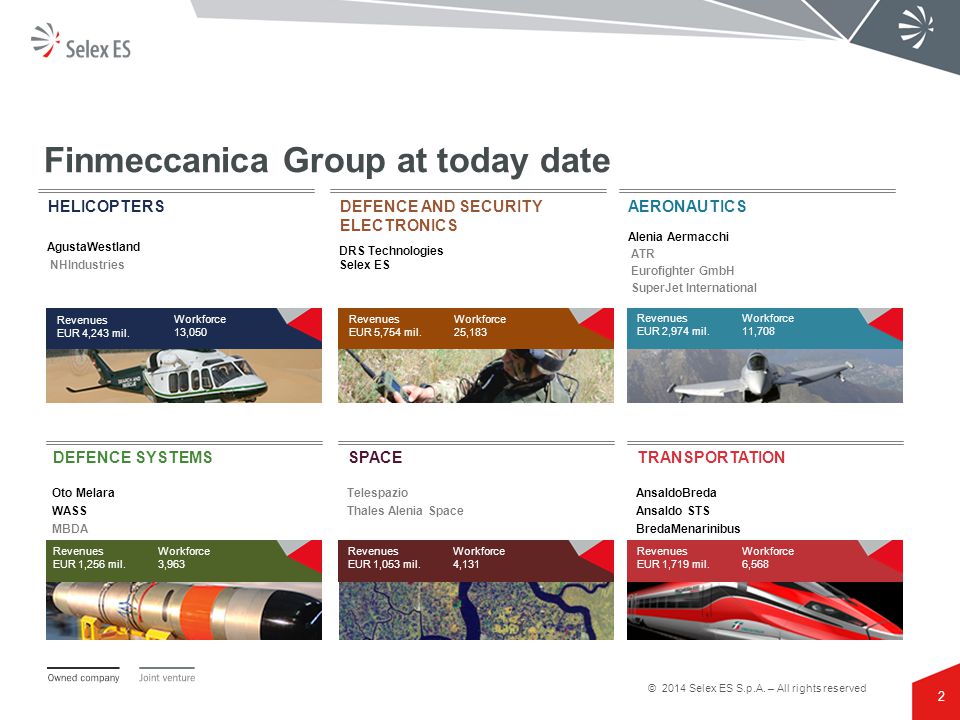The height and width of the screenshot is (720, 960).
Task: Select the torpedo photo under Defence Systems
Action: 184,611
